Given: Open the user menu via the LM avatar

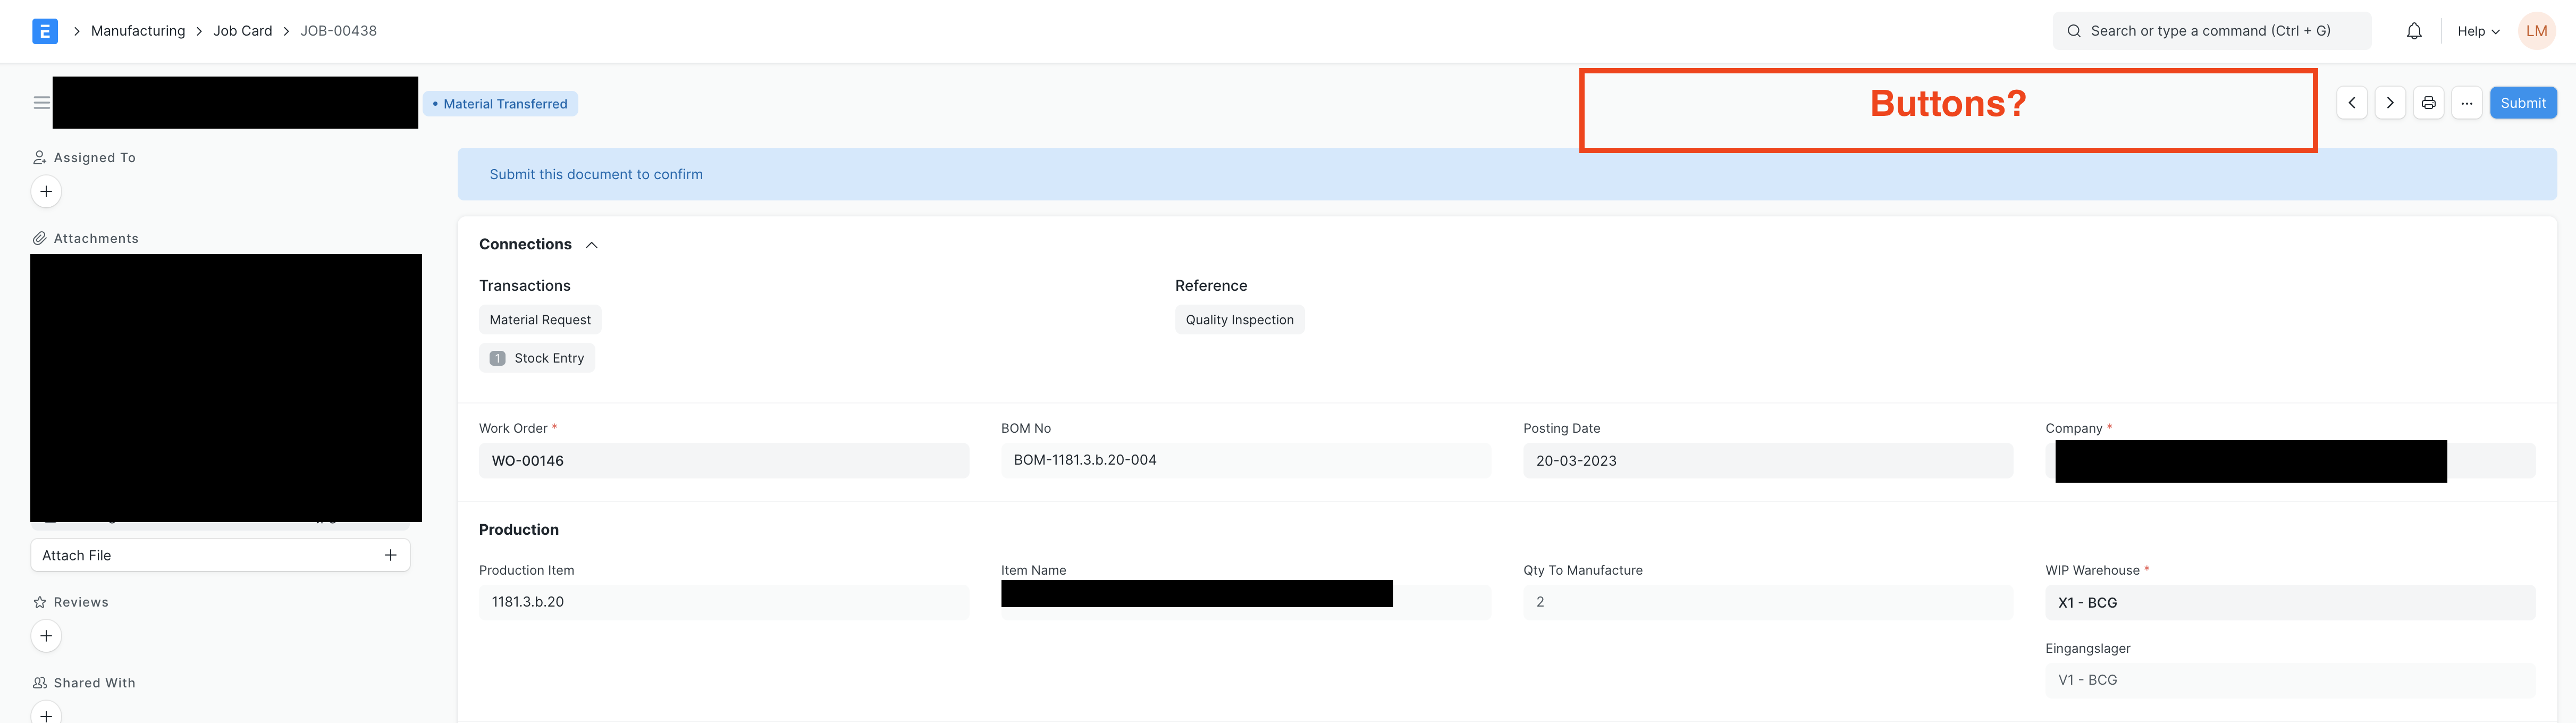Looking at the screenshot, I should click(2537, 30).
